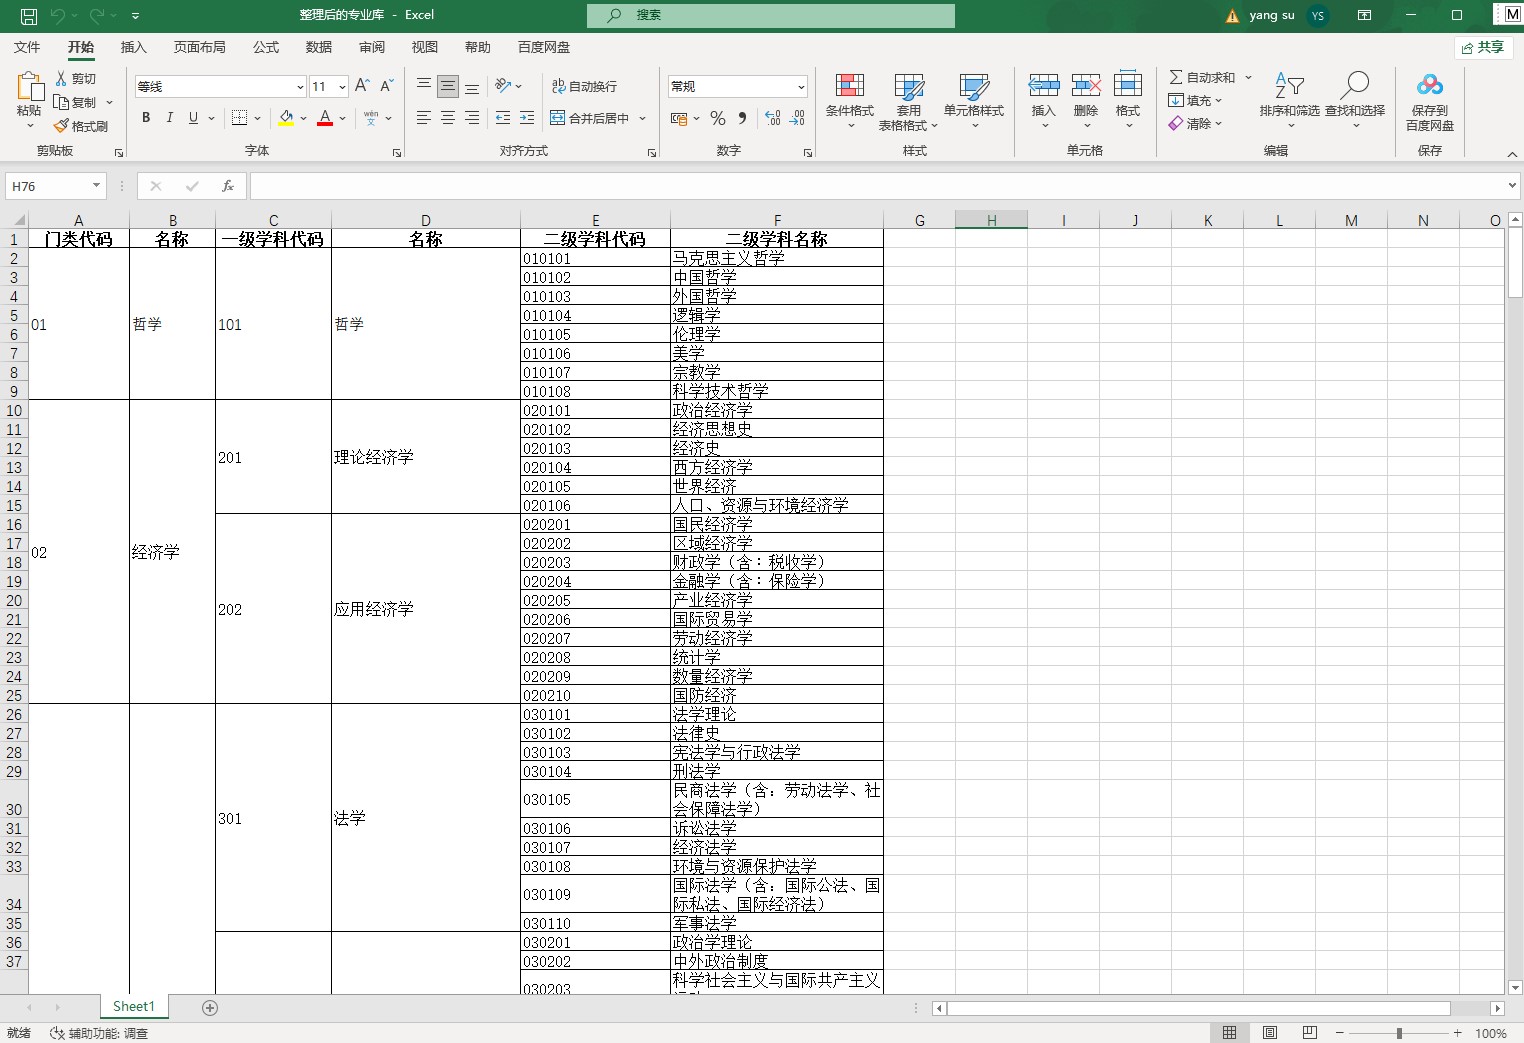Screen dimensions: 1524x1043
Task: Click the Find and Select (查找和选择) magnifier icon
Action: 1354,87
